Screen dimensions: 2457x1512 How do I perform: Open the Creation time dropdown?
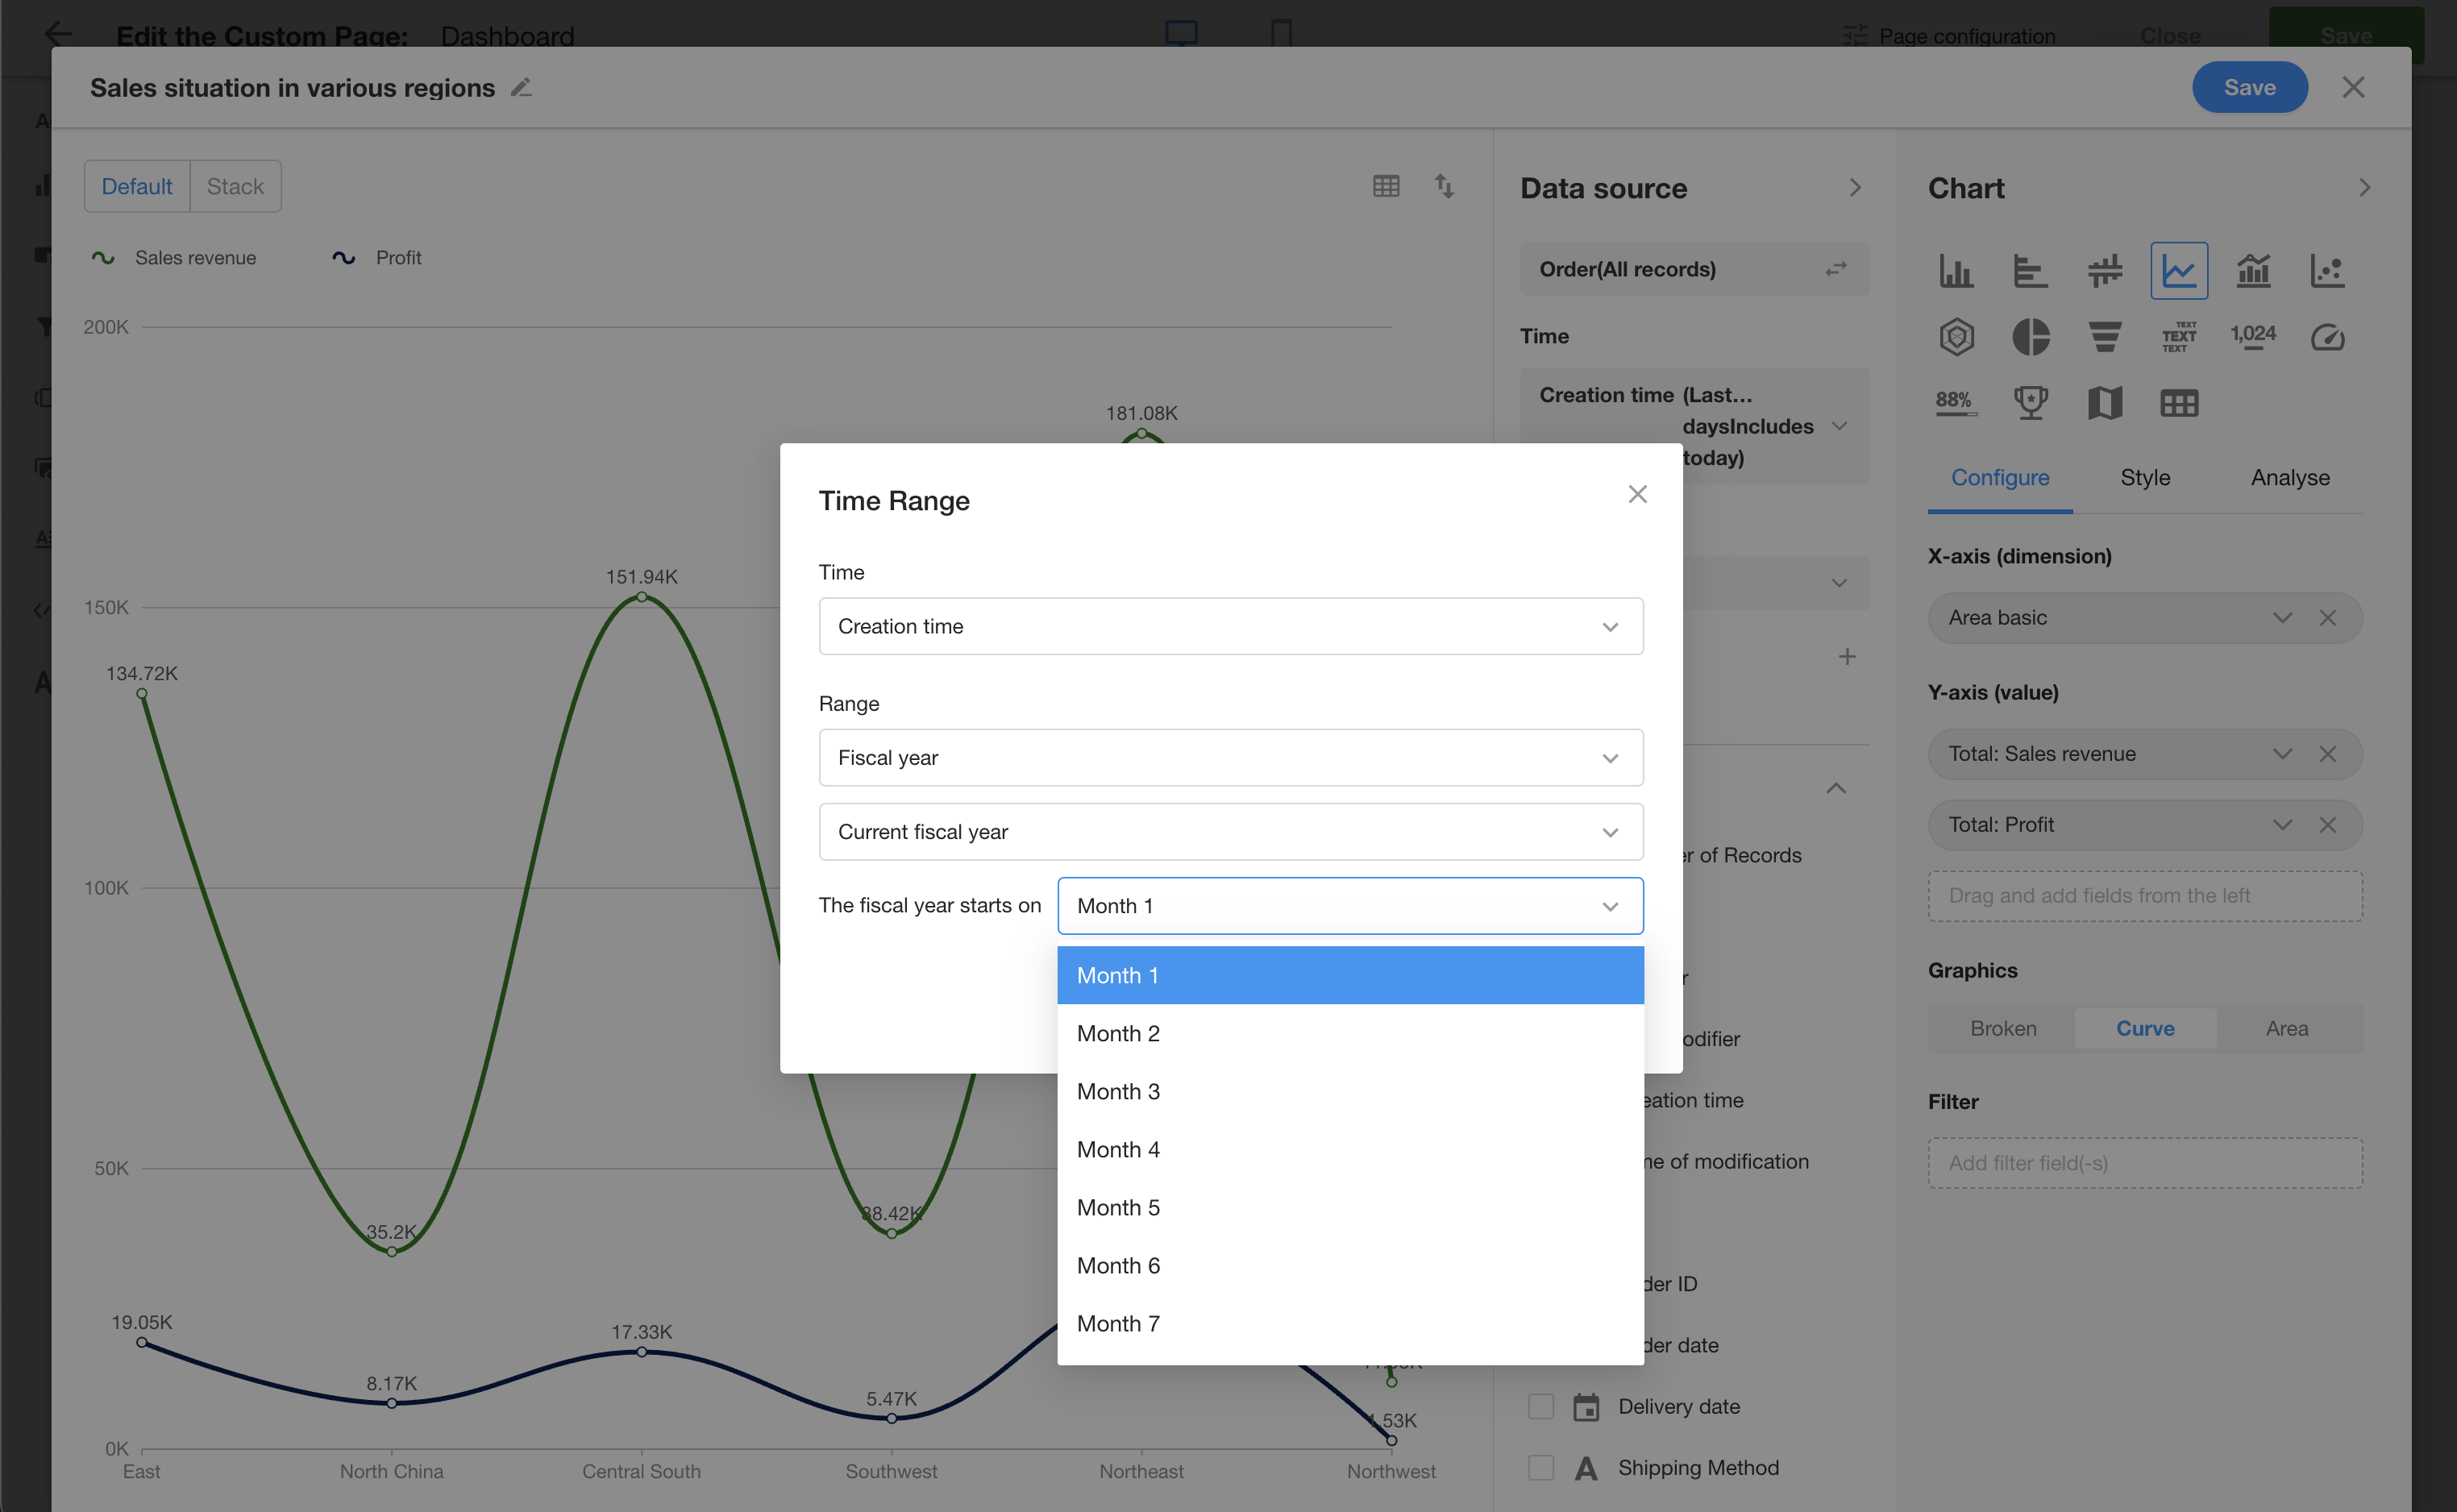pos(1231,626)
